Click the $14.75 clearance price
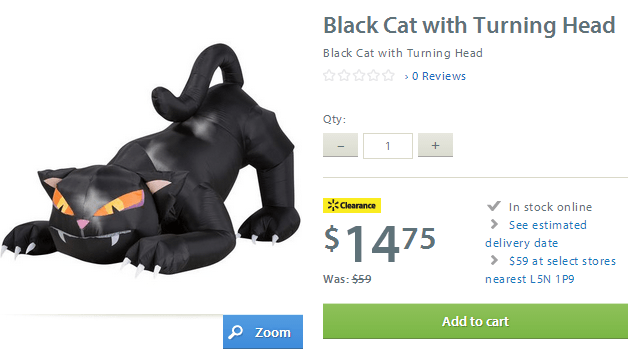Screen dimensions: 638x362 (x=380, y=243)
